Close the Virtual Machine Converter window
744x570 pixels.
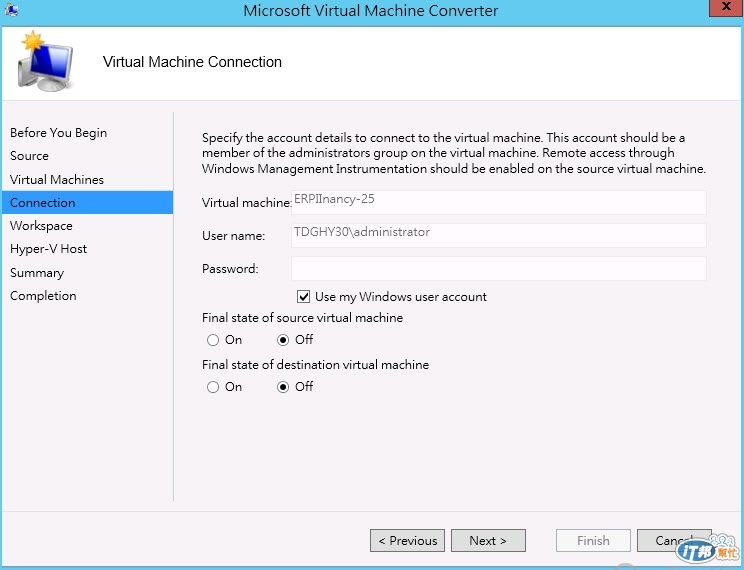pyautogui.click(x=726, y=8)
